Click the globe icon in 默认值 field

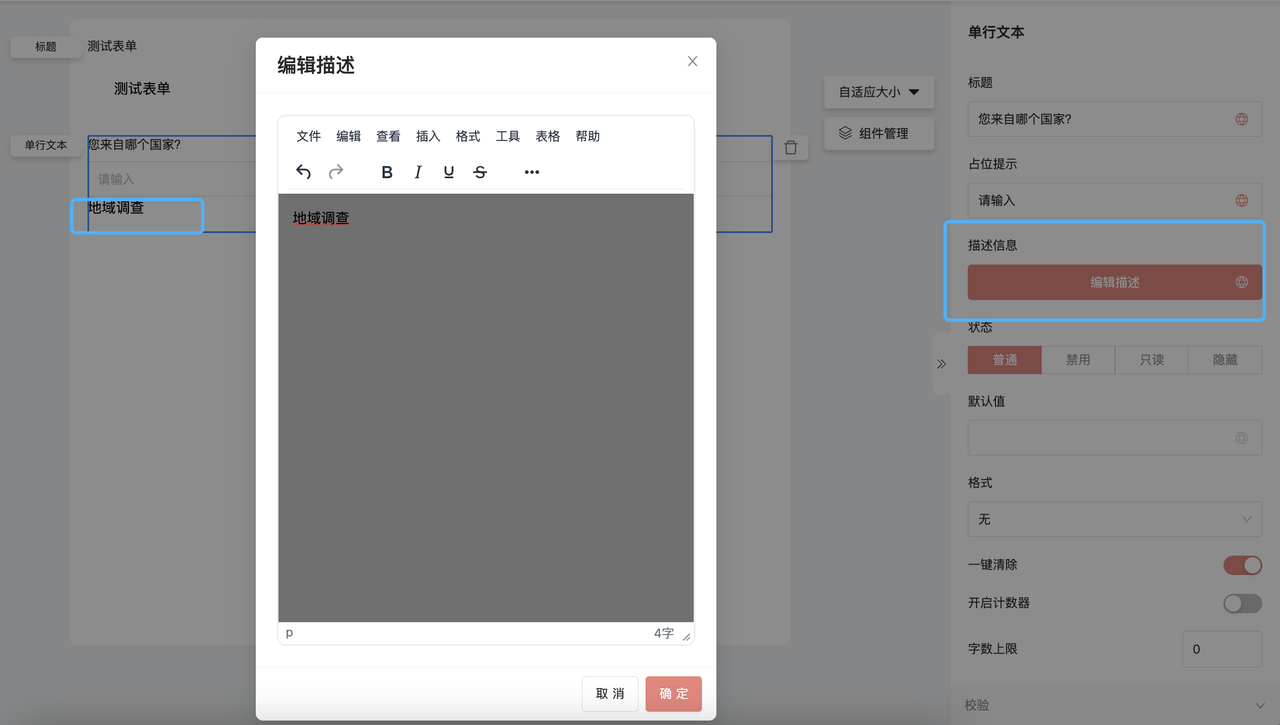(x=1242, y=437)
